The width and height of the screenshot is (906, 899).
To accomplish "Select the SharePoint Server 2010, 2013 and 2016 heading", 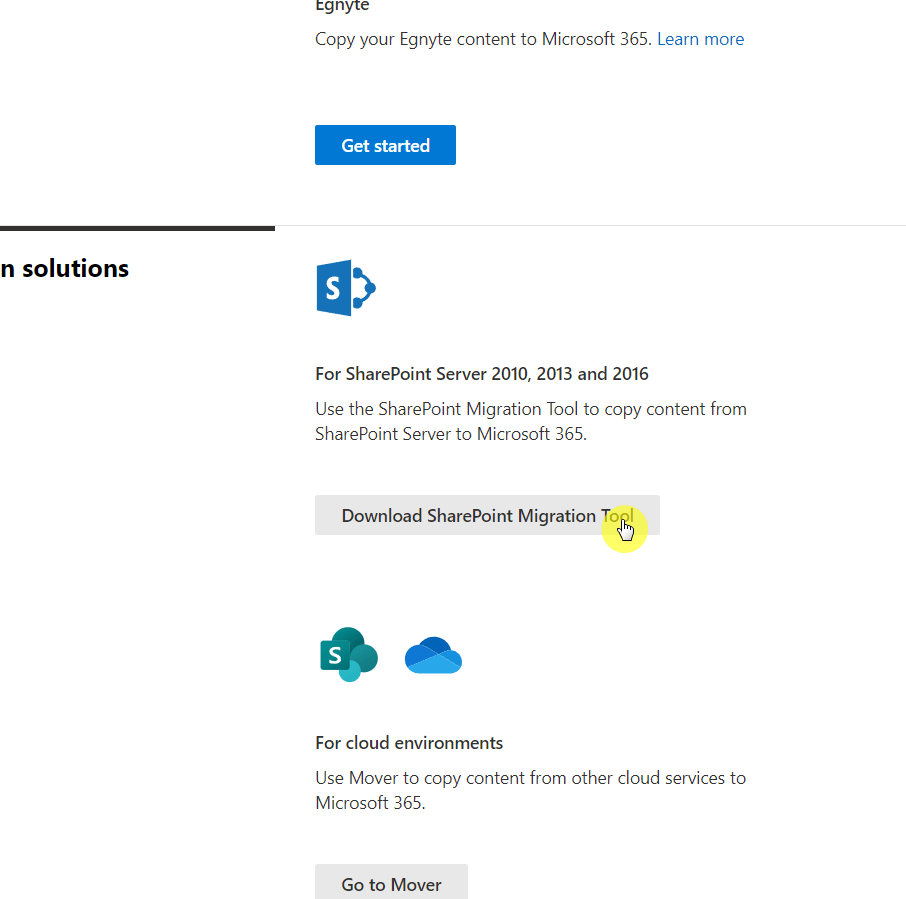I will click(x=482, y=374).
